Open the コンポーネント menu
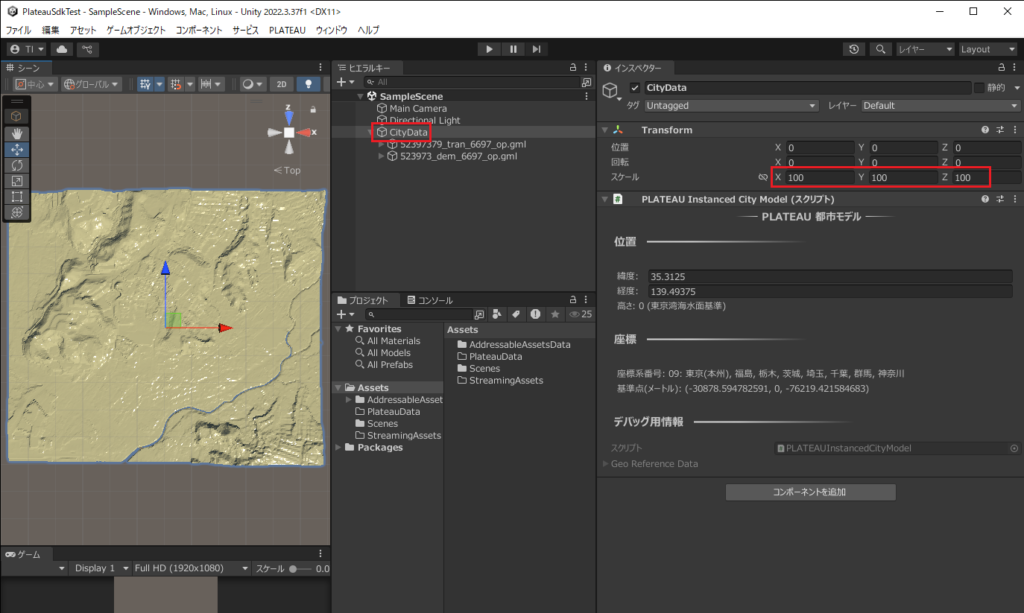This screenshot has height=613, width=1024. 199,30
